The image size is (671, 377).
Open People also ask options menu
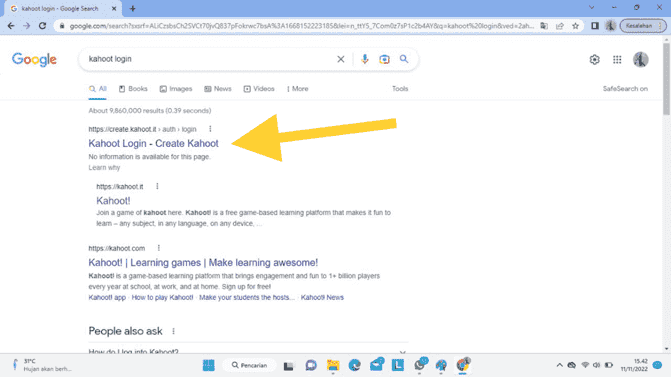(x=173, y=331)
